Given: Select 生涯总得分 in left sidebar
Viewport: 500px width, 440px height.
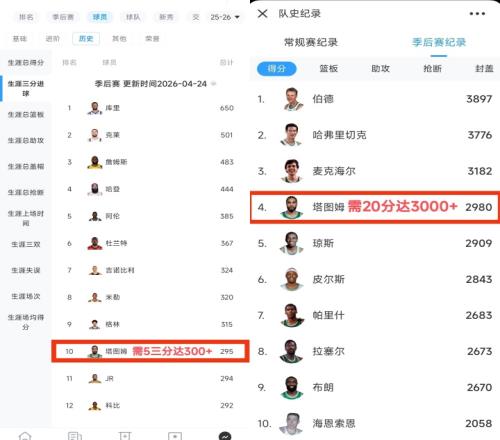Looking at the screenshot, I should (26, 62).
